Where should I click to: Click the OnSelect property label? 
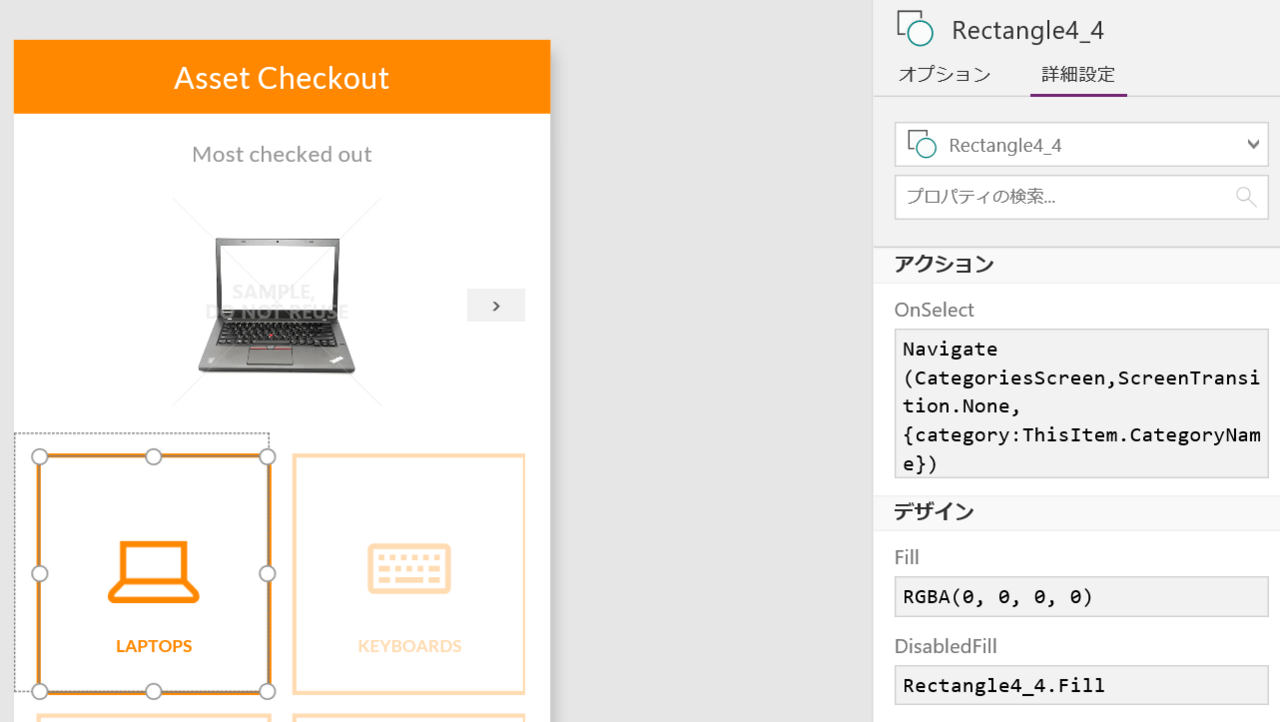(934, 310)
